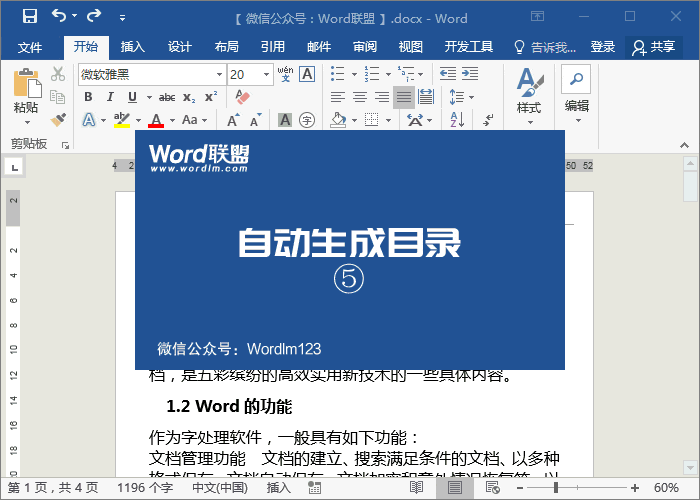Copy selection using the copy icon
The height and width of the screenshot is (500, 700).
[x=58, y=97]
